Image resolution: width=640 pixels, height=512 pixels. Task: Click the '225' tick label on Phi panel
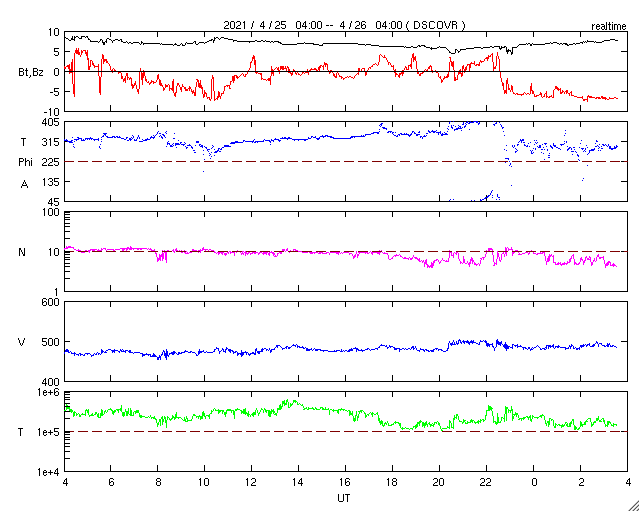[51, 162]
